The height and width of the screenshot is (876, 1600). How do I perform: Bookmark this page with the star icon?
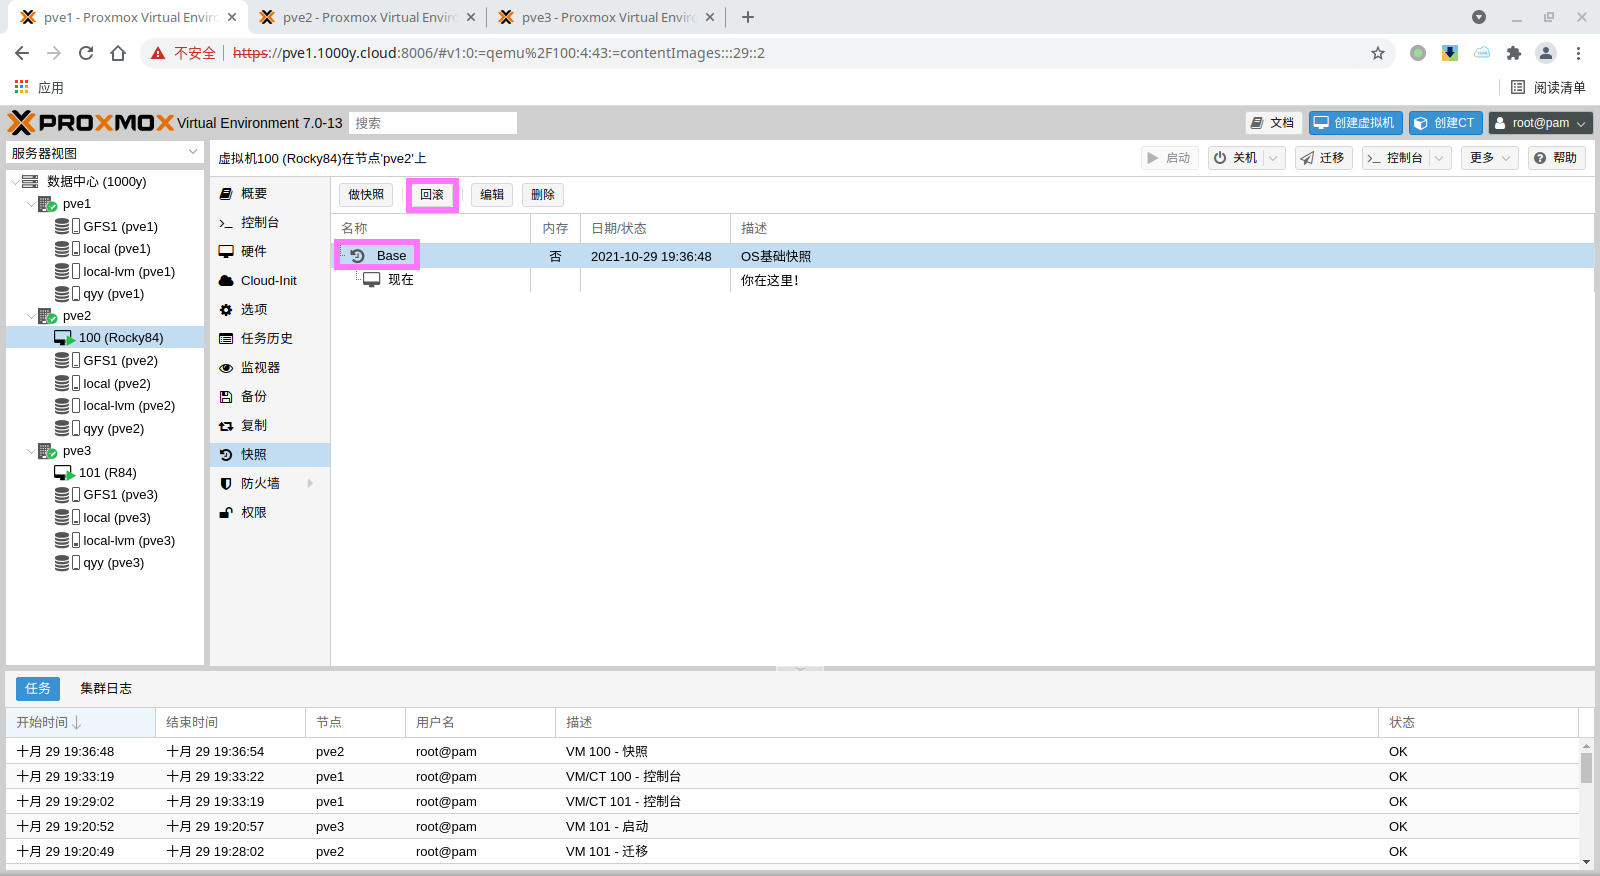coord(1378,53)
